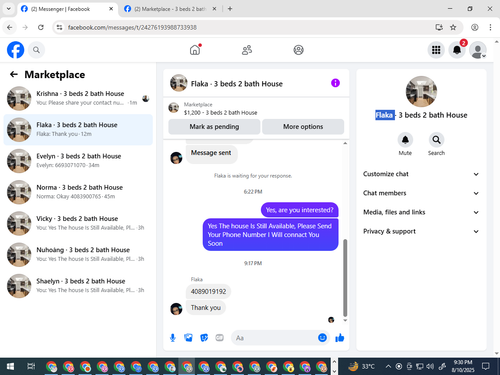
Task: Expand the Customize chat section
Action: pyautogui.click(x=421, y=174)
